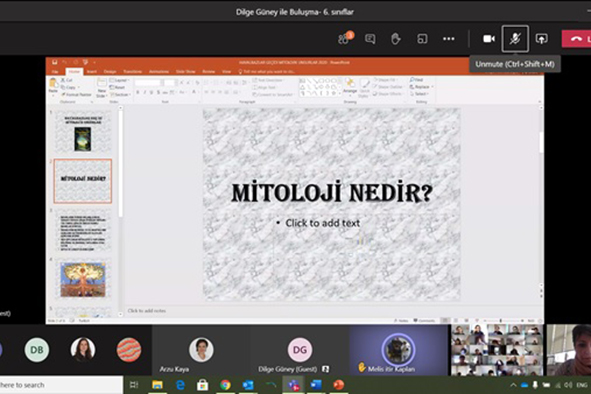
Task: Click Reset slide button
Action: (117, 87)
